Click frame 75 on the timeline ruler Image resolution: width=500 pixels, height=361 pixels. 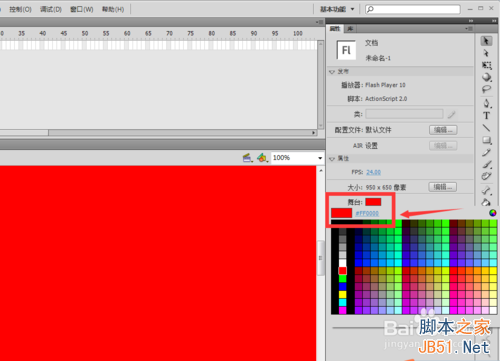[x=191, y=33]
